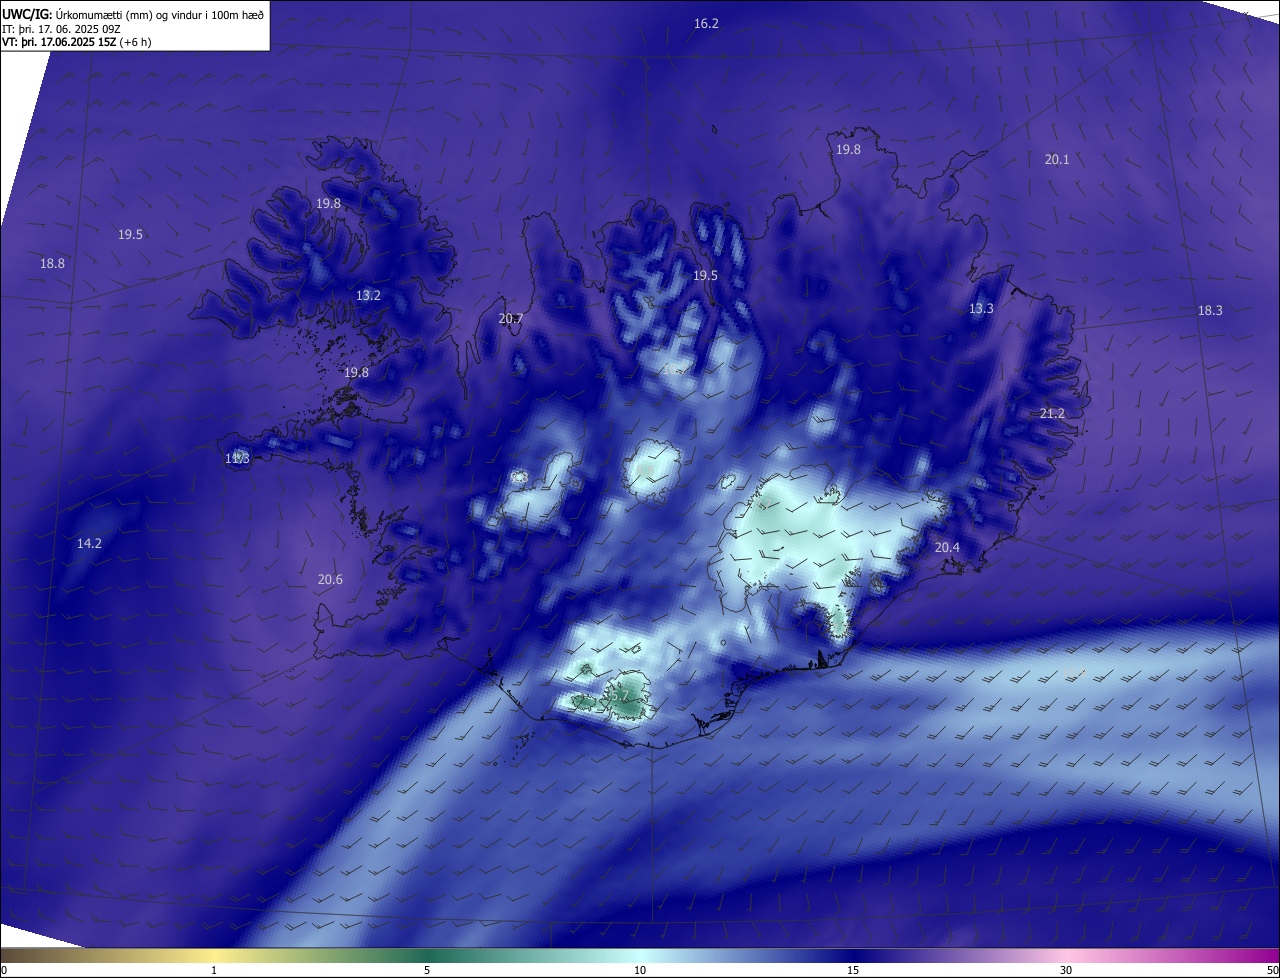
Task: Click the color scale tick labeled 5
Action: pos(427,970)
